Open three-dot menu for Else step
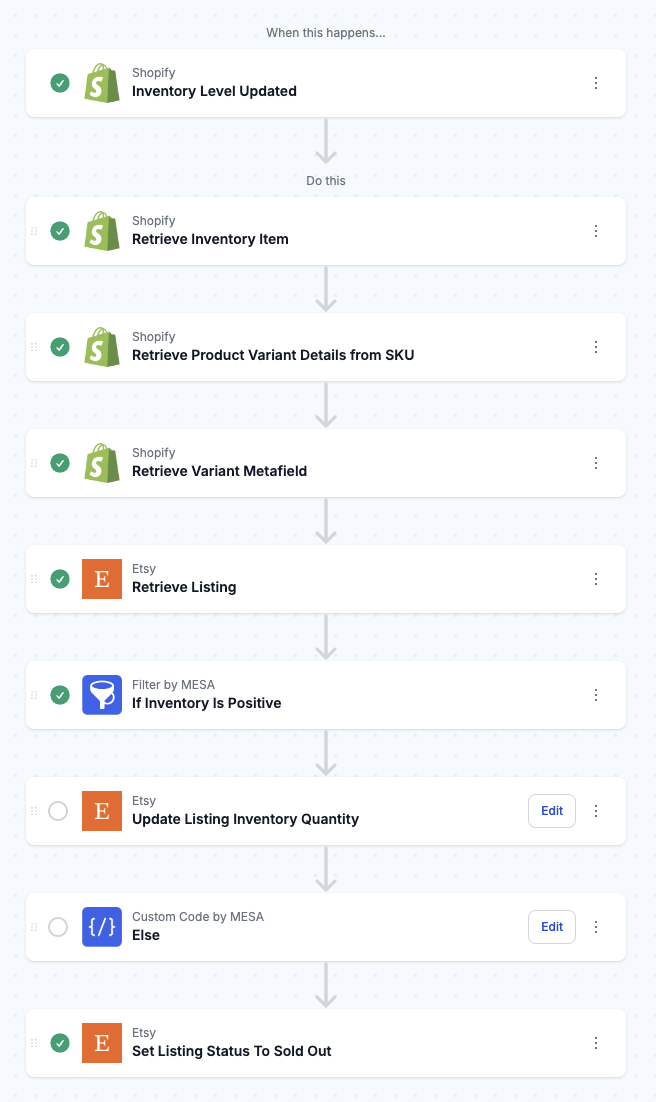Viewport: 656px width, 1102px height. [x=596, y=927]
